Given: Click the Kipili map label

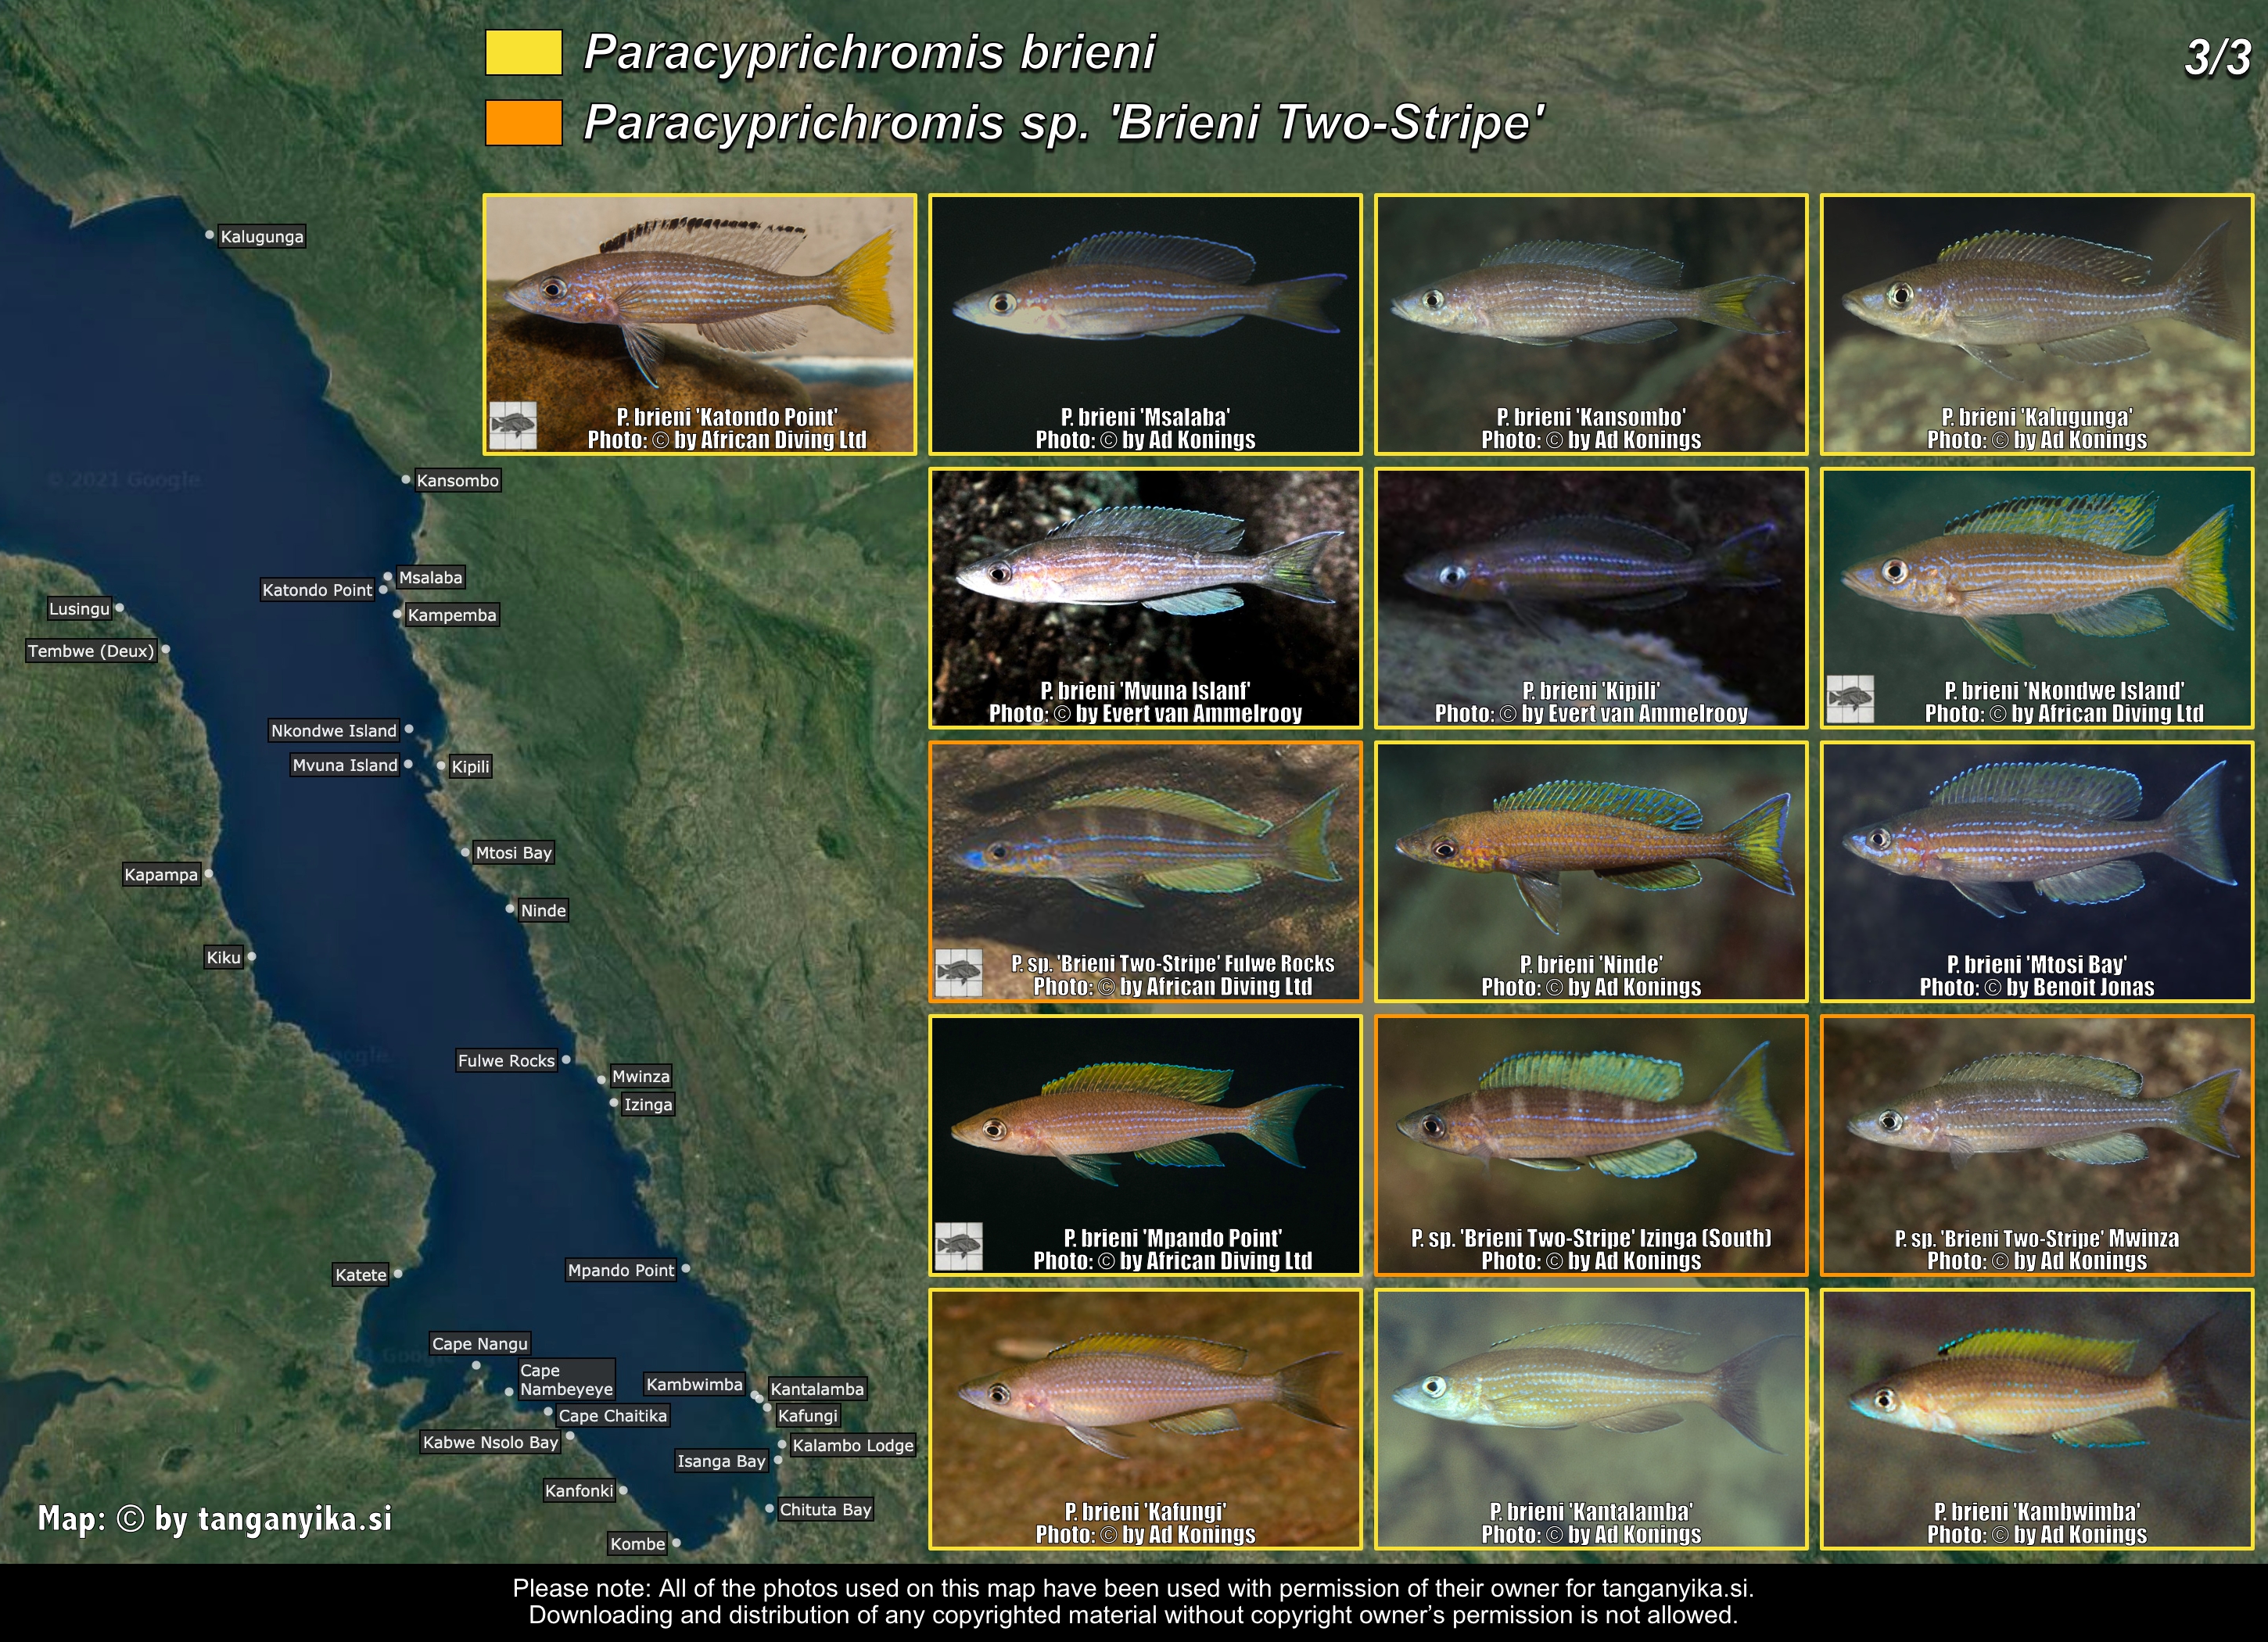Looking at the screenshot, I should [x=470, y=767].
